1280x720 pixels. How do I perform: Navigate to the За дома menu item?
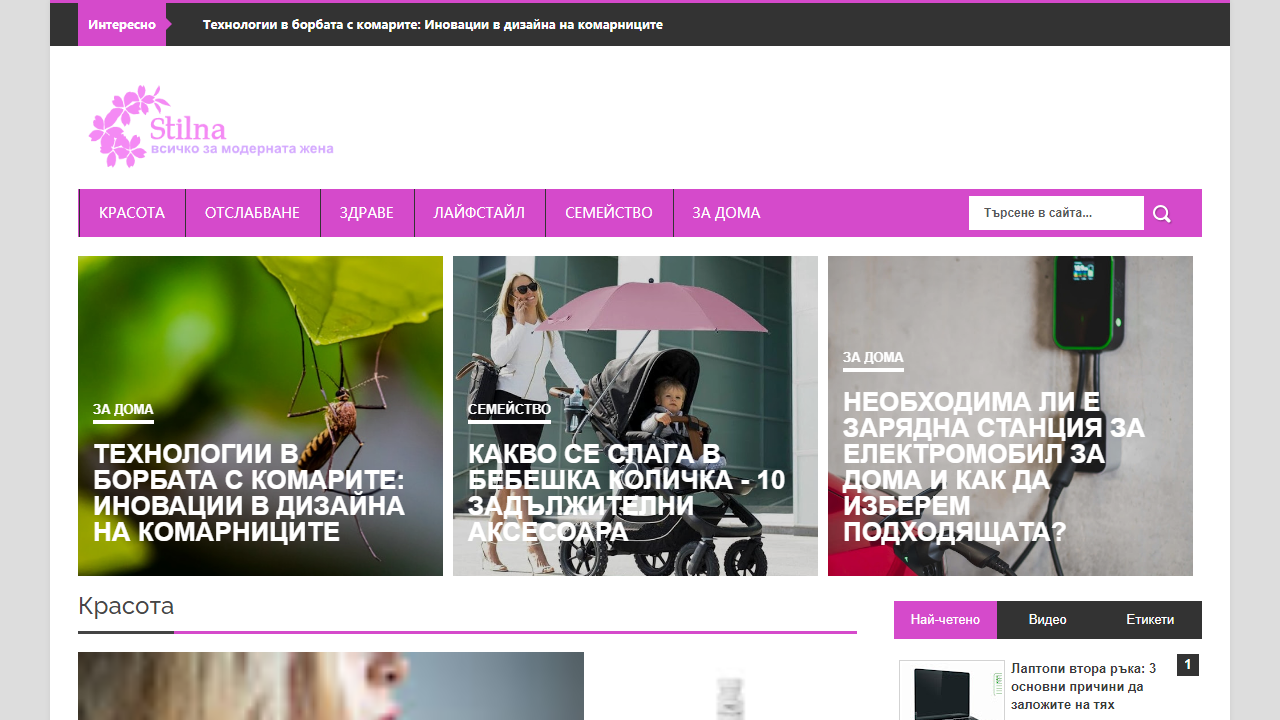(x=726, y=213)
